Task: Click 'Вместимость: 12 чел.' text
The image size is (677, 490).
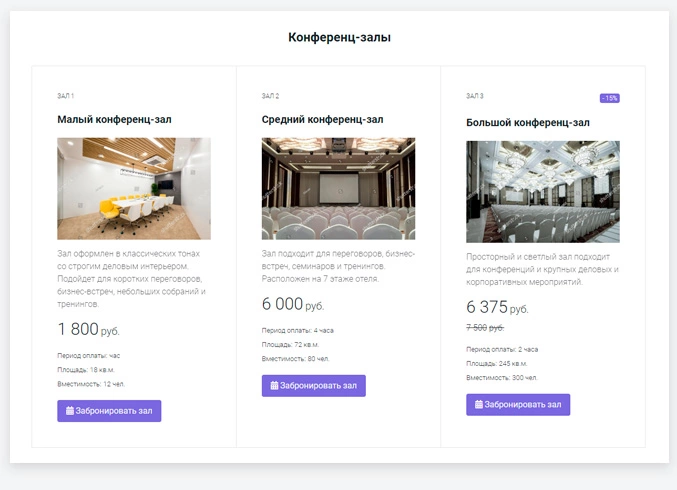Action: pos(91,384)
